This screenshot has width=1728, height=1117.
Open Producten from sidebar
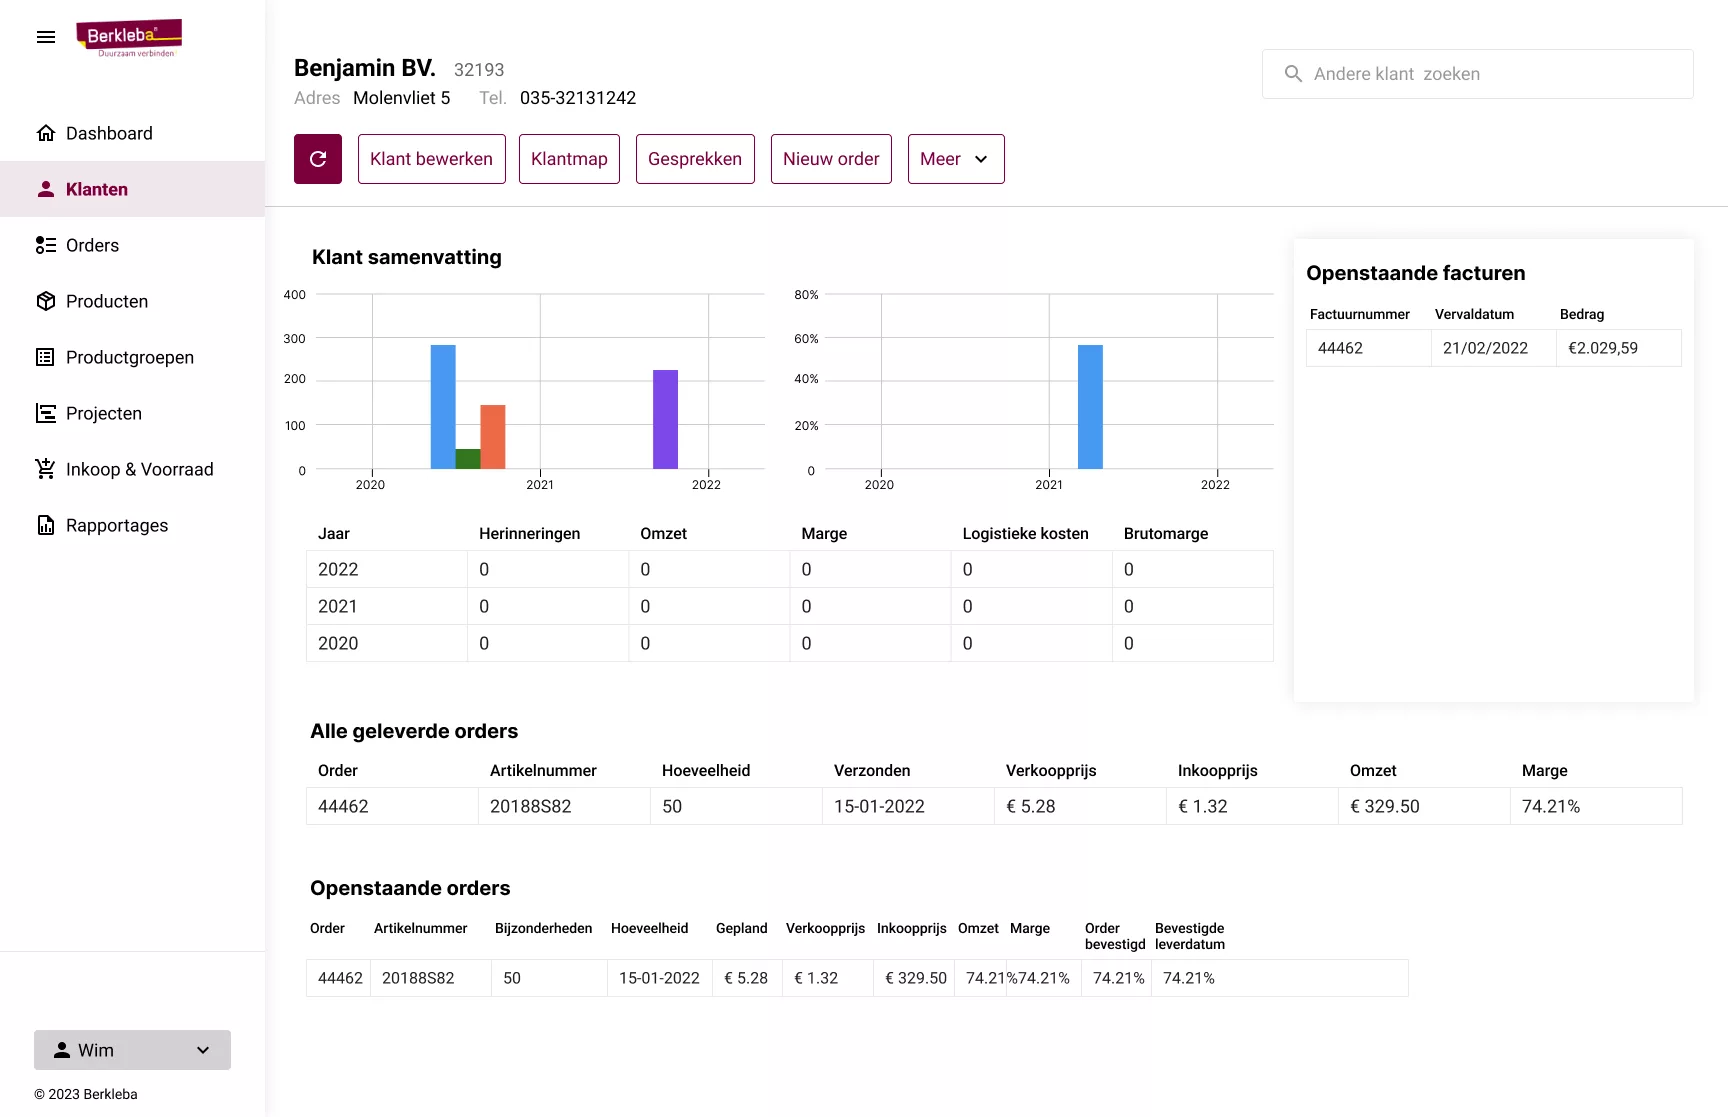[132, 301]
